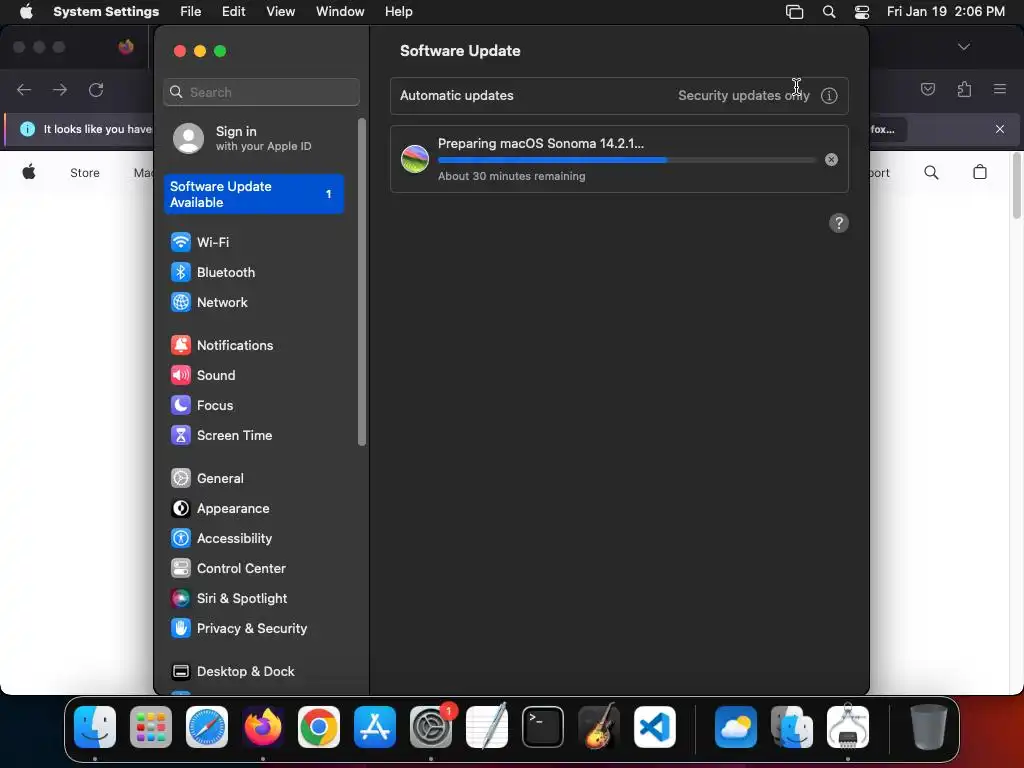Screen dimensions: 1024x768
Task: Click Software Update Available item
Action: (x=253, y=194)
